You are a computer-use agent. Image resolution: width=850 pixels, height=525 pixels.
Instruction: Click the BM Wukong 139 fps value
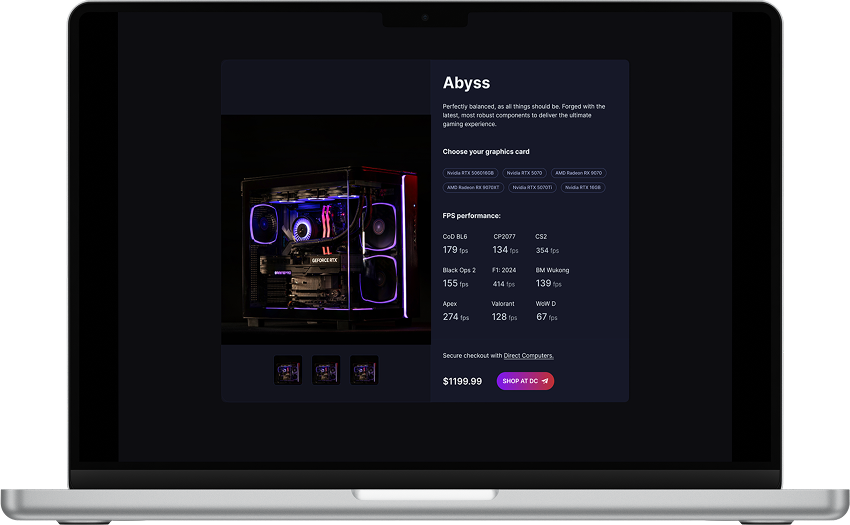point(549,284)
